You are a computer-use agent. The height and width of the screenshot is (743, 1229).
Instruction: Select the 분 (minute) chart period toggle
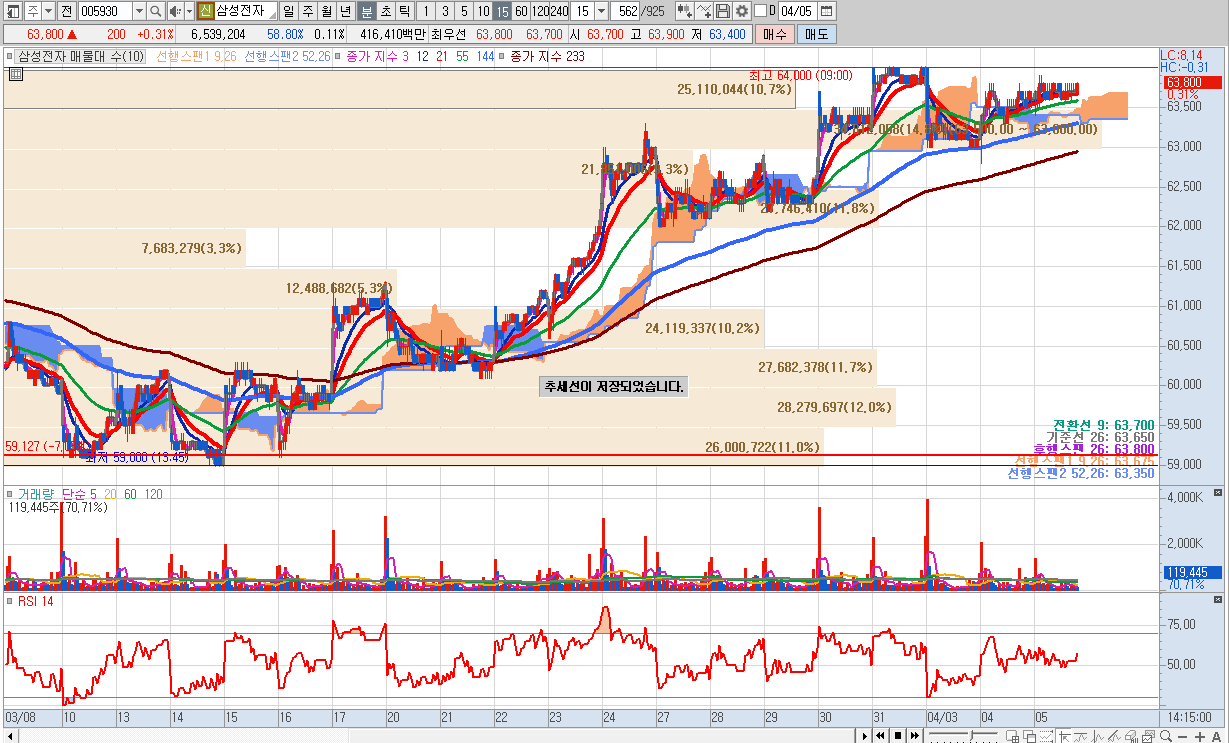(366, 11)
